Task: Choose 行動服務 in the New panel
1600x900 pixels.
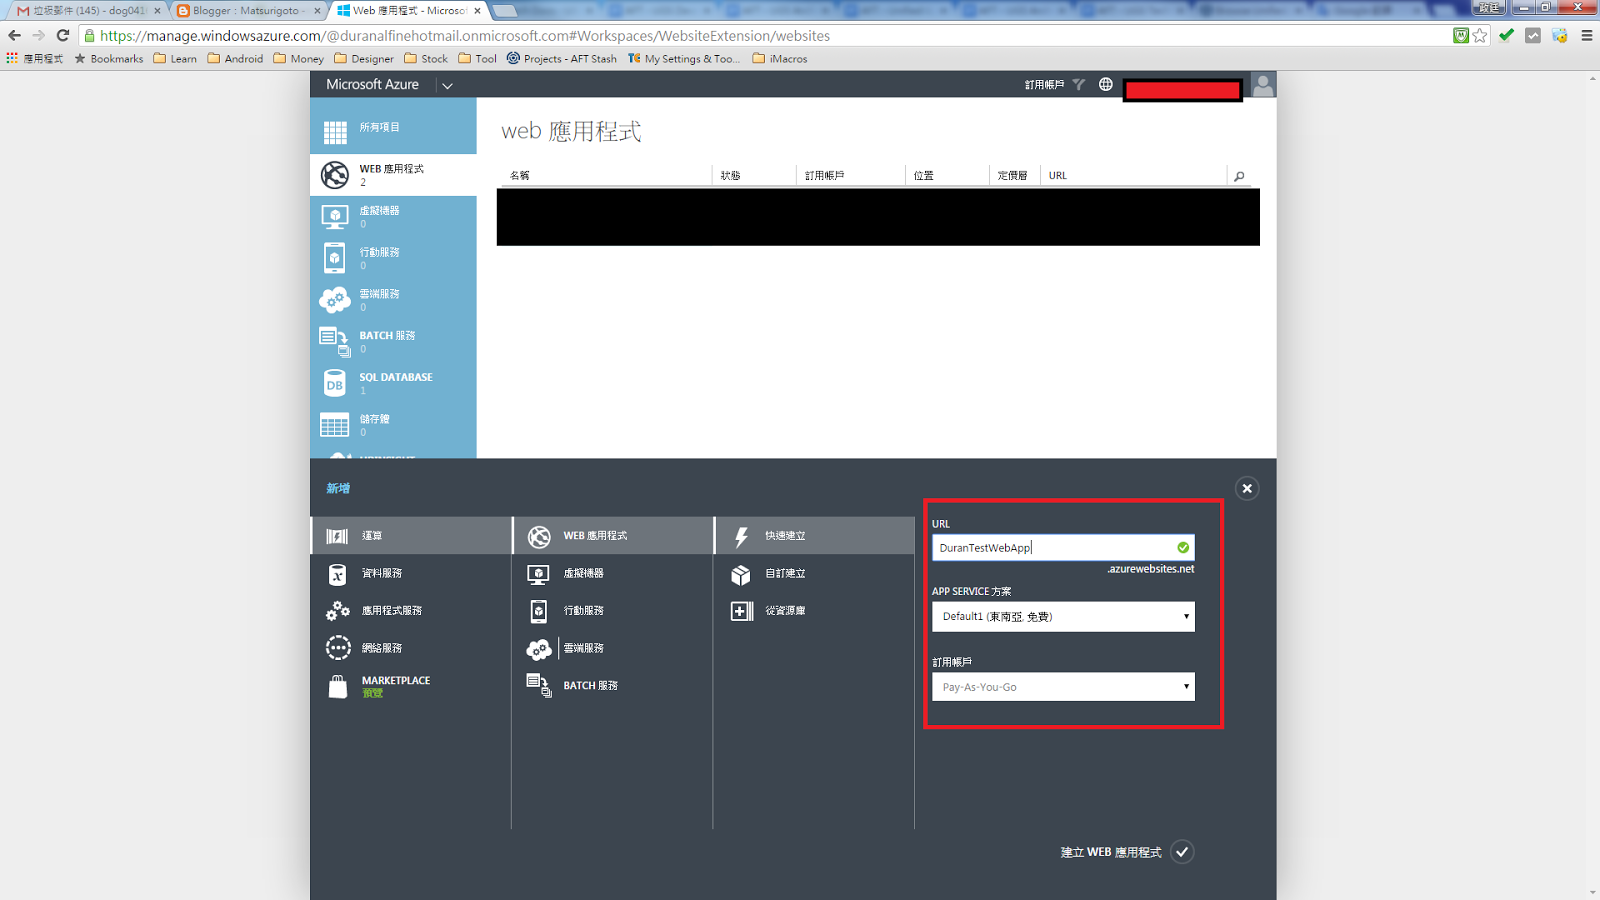Action: 613,610
